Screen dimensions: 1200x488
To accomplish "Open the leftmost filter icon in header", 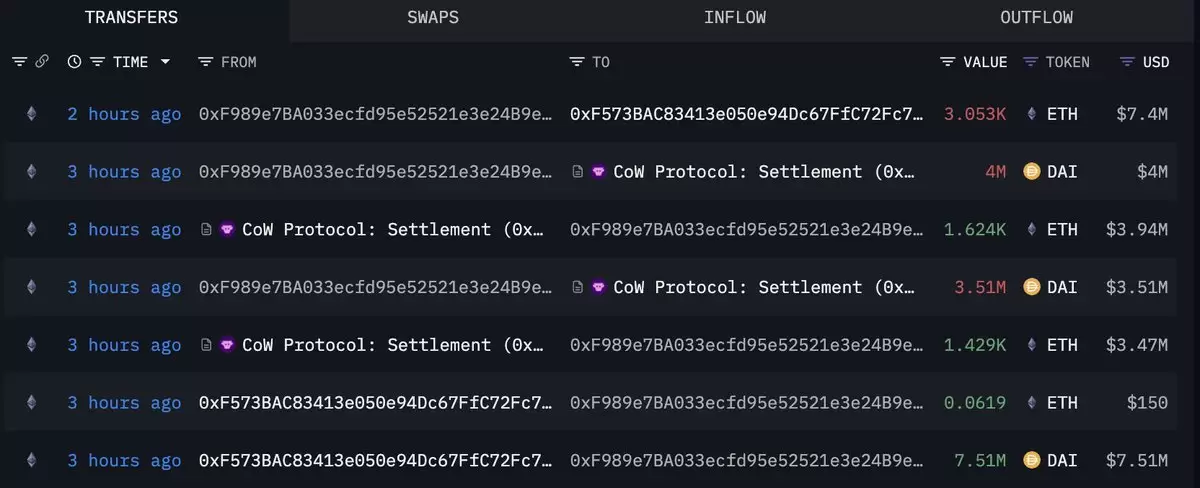I will 19,62.
